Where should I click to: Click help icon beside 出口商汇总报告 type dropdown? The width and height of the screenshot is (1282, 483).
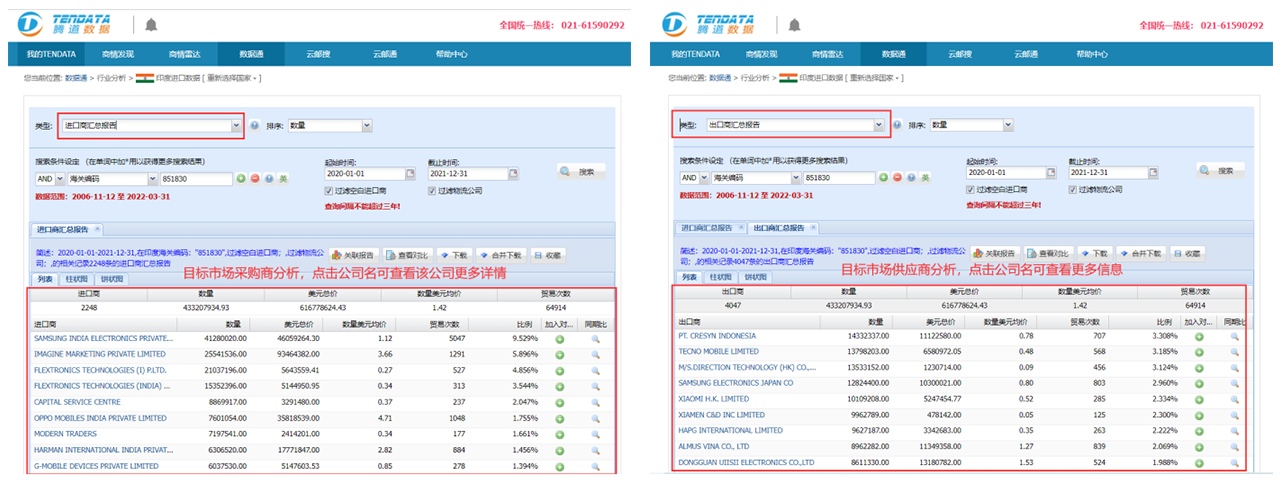[897, 126]
